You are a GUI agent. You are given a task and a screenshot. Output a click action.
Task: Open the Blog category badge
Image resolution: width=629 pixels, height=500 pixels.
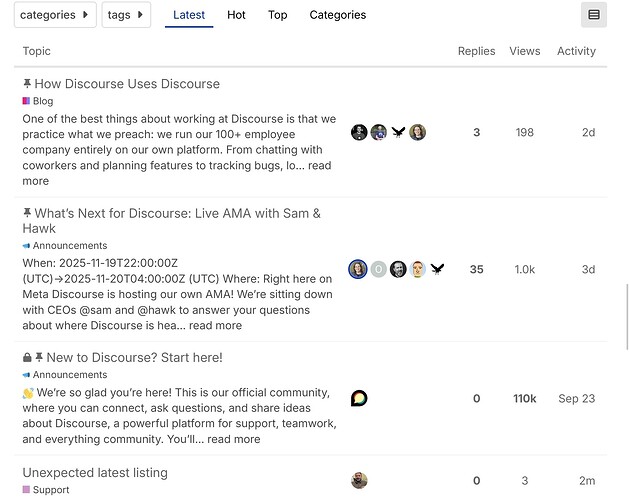[38, 101]
